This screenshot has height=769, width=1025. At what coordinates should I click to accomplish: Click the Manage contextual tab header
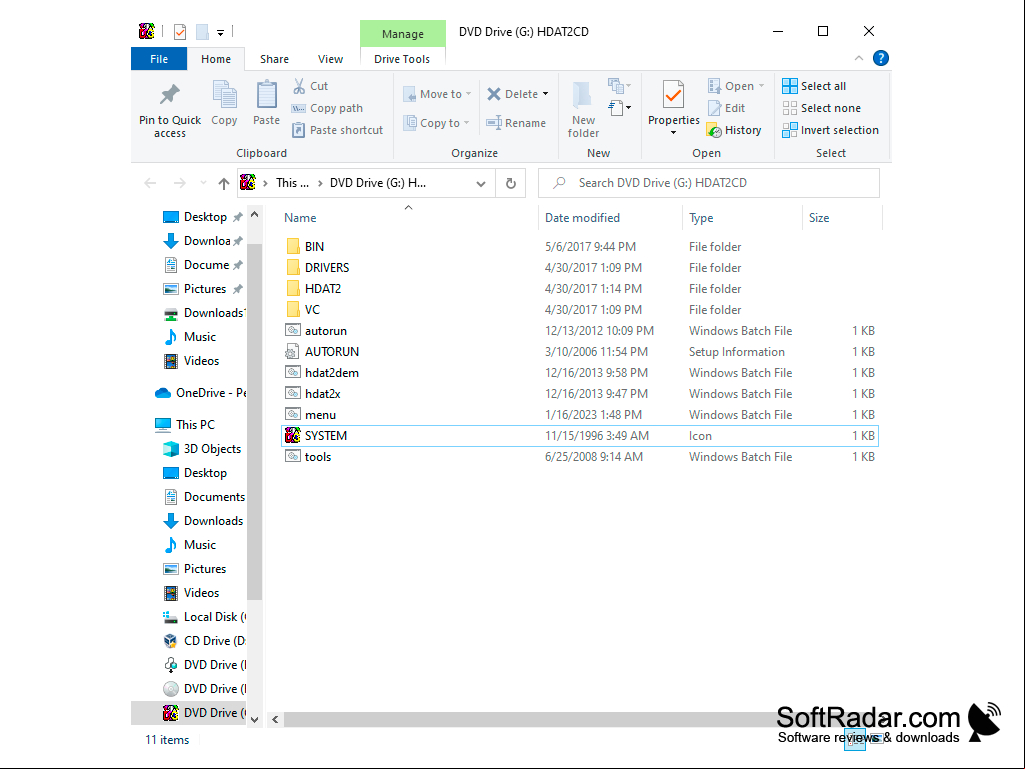click(x=403, y=34)
